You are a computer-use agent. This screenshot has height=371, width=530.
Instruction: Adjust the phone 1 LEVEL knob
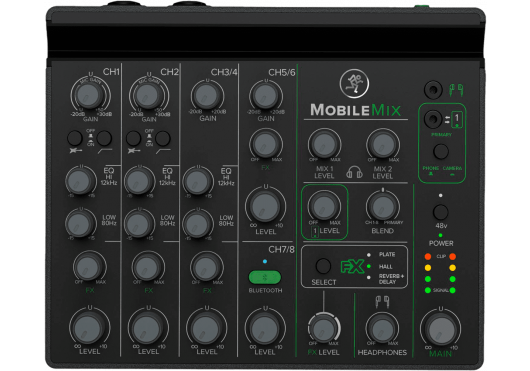coord(324,206)
